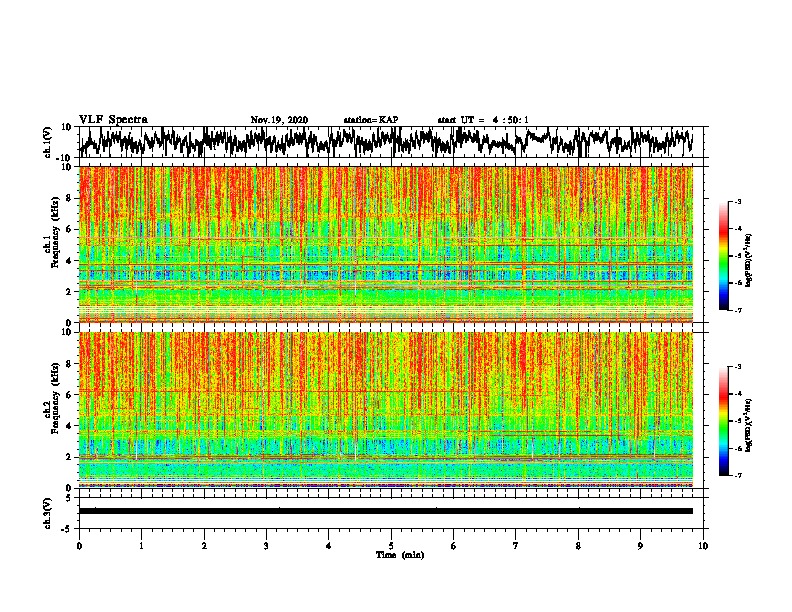This screenshot has width=792, height=612.
Task: Click the "VLF Spectra" plot title
Action: tap(113, 119)
